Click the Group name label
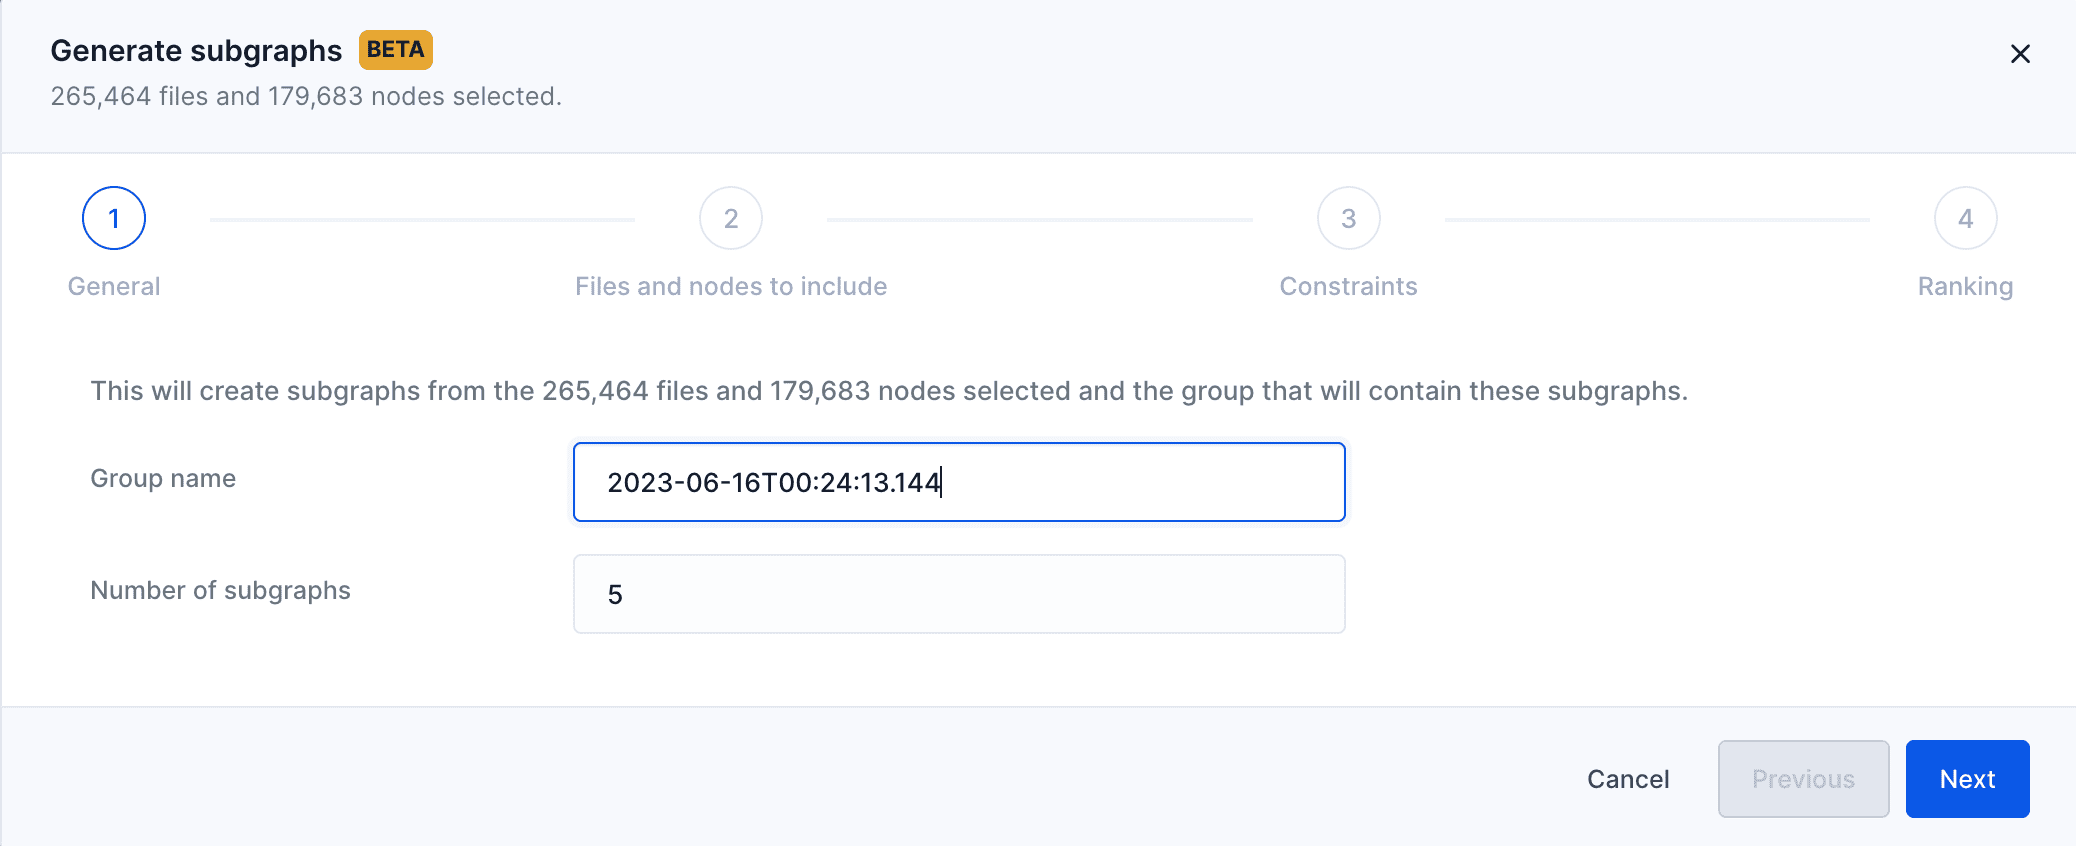The image size is (2076, 846). point(163,478)
